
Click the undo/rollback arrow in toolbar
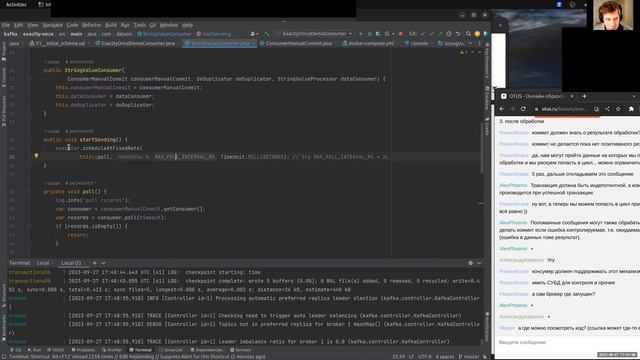(458, 34)
